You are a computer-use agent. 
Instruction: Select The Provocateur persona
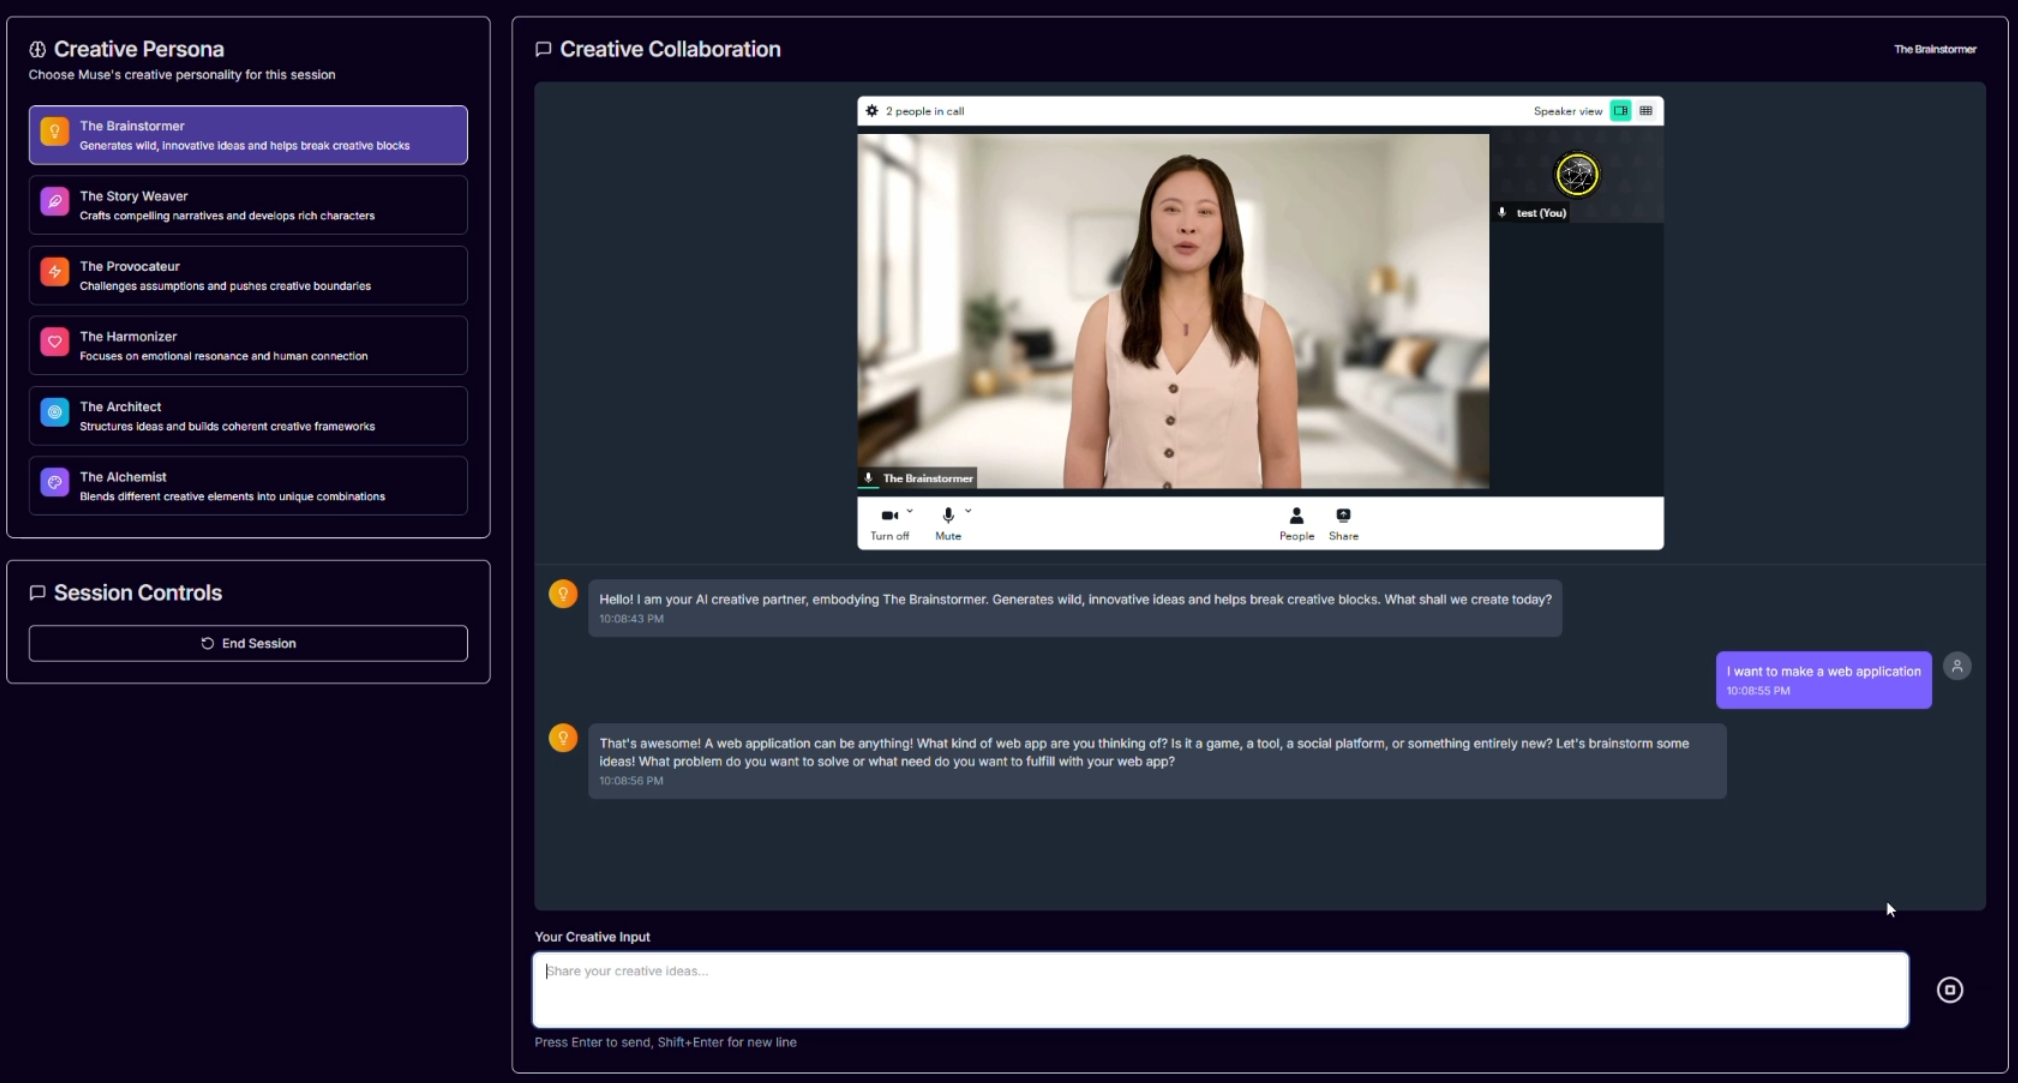tap(248, 275)
